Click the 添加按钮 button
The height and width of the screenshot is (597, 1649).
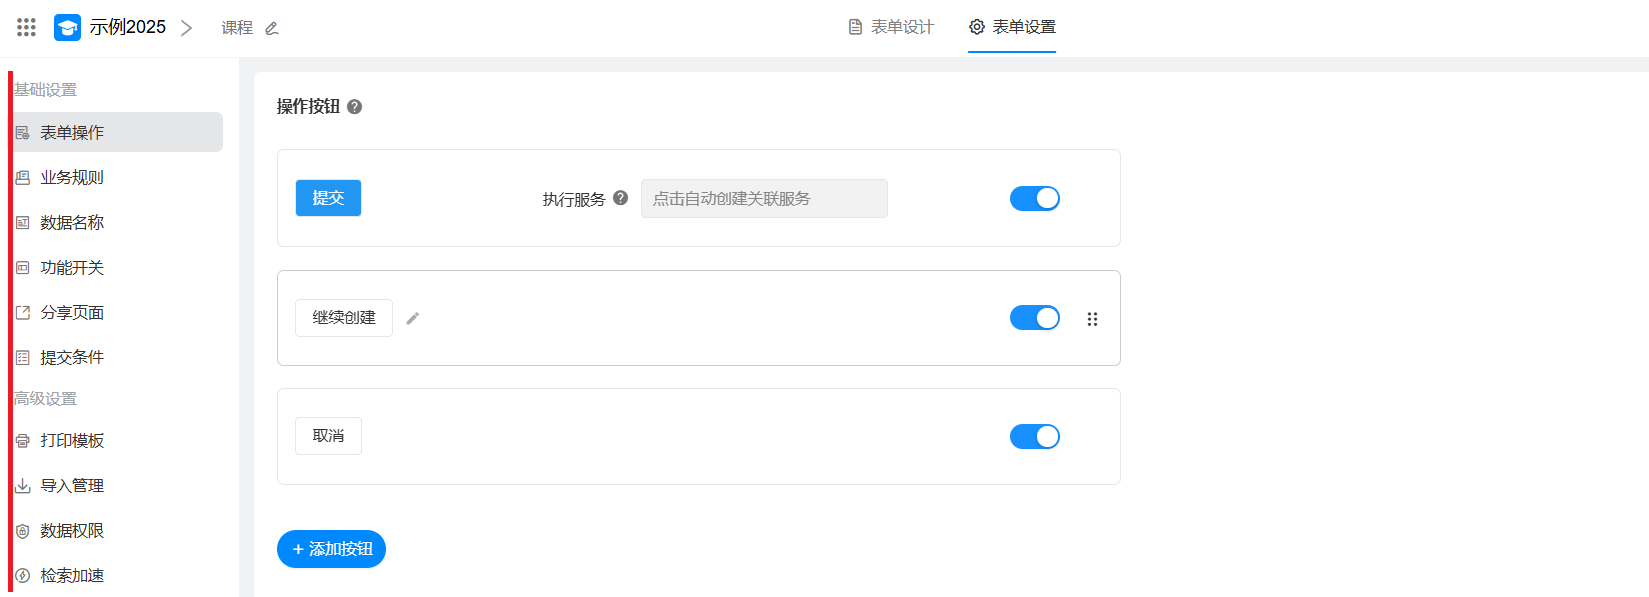pyautogui.click(x=331, y=549)
